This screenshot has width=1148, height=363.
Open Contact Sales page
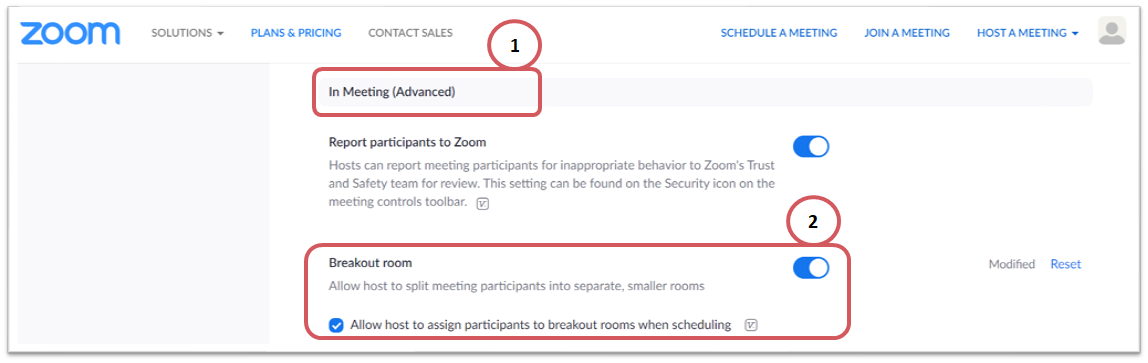tap(410, 33)
